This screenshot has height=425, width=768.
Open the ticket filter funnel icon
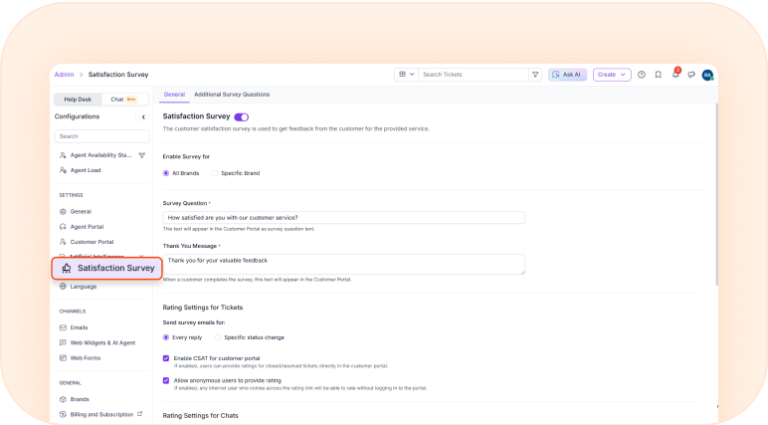coord(535,74)
